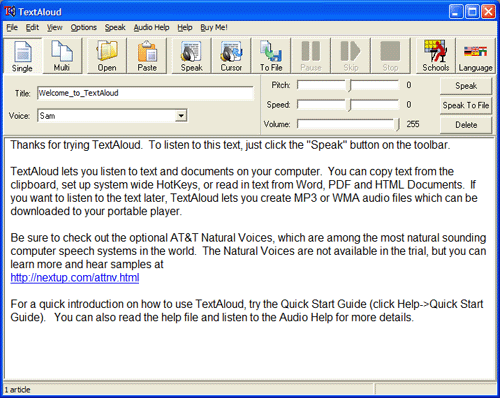The height and width of the screenshot is (398, 500).
Task: Click the Volume value 255
Action: pos(413,124)
